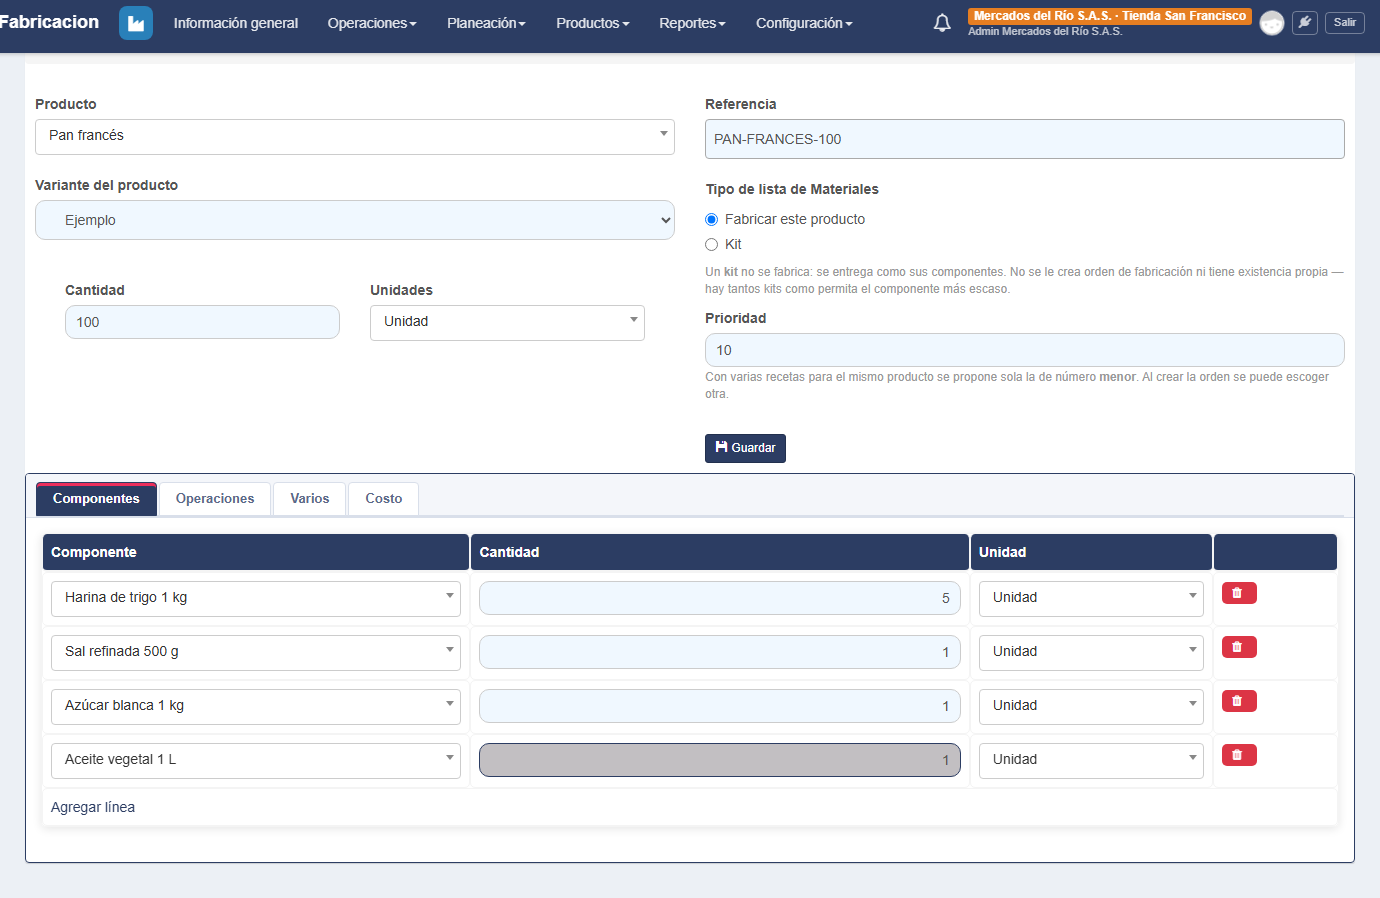Open the Configuración menu

coord(804,23)
